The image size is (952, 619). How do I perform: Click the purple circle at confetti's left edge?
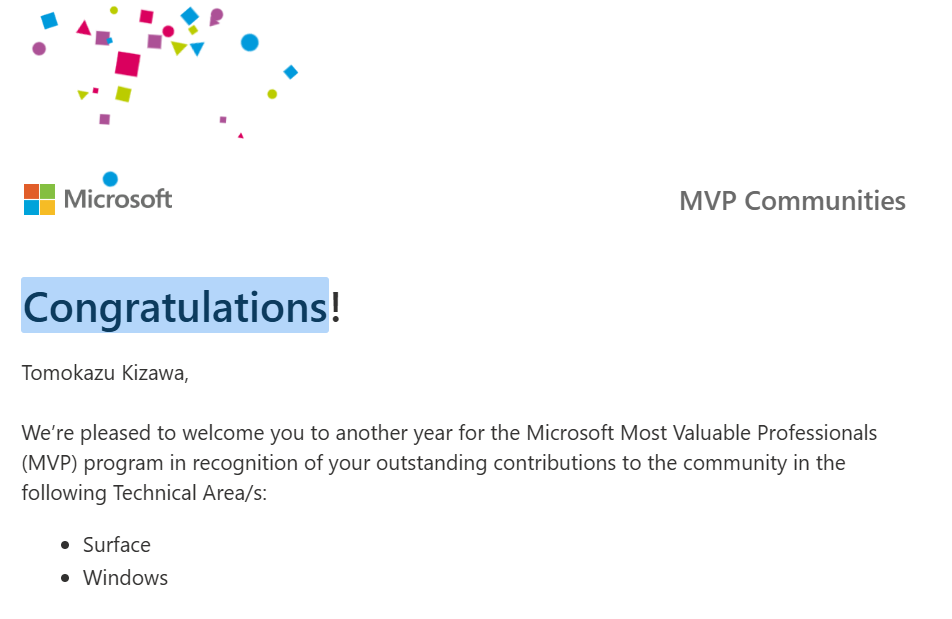[x=39, y=49]
